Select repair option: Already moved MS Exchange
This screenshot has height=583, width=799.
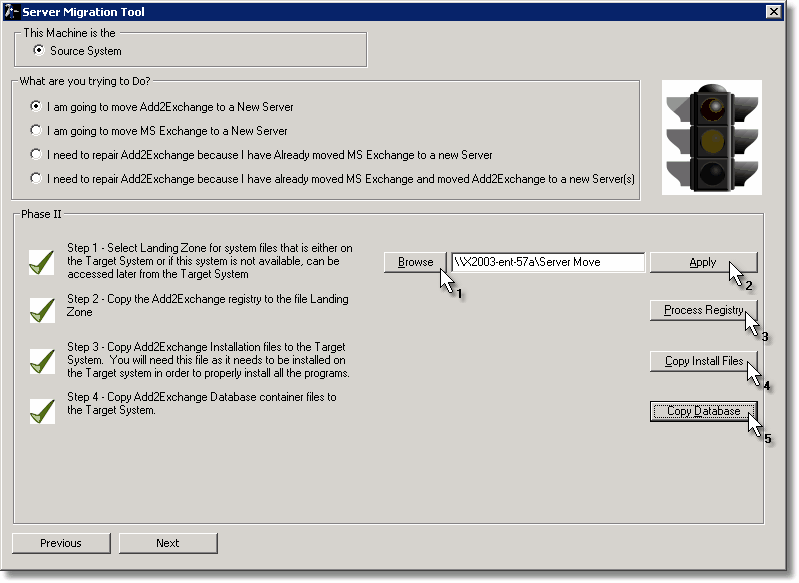point(36,154)
